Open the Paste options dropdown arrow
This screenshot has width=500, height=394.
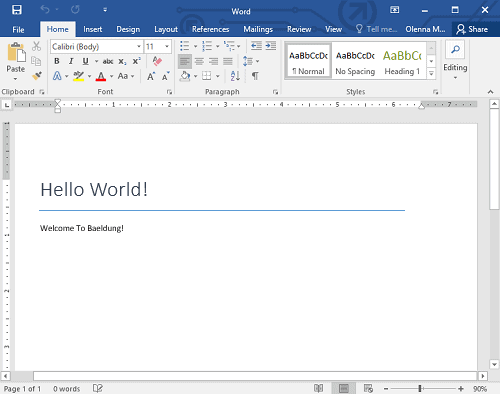(x=15, y=79)
